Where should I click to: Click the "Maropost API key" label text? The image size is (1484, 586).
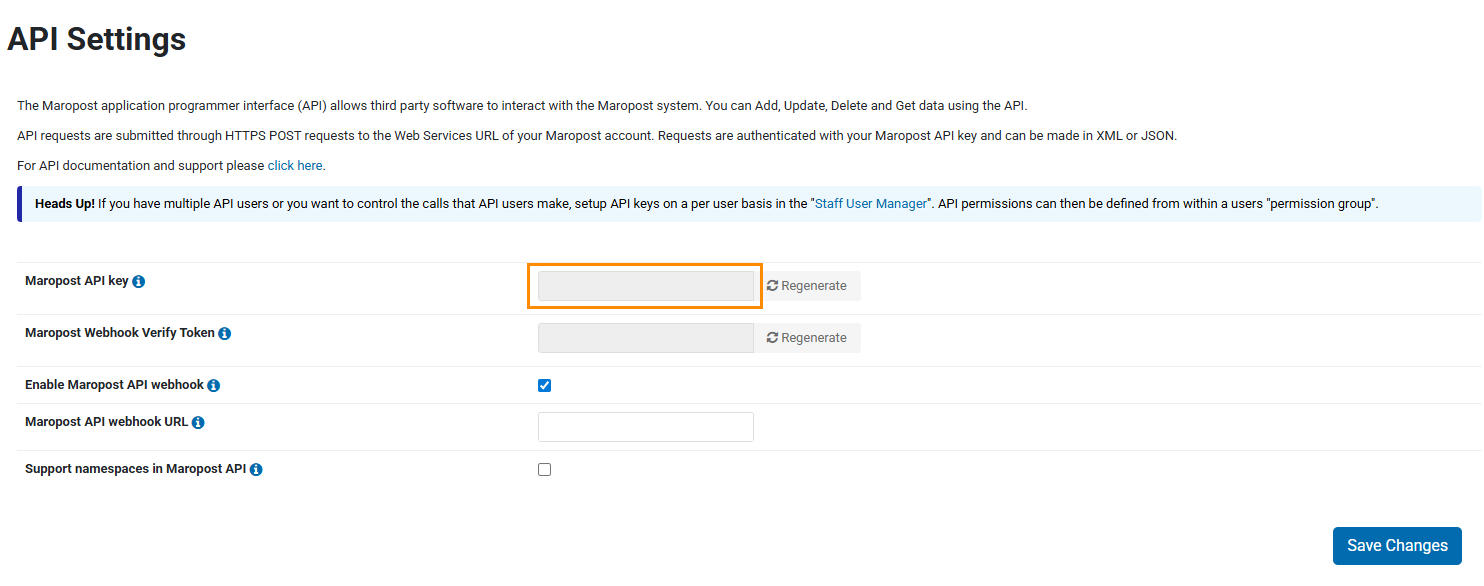77,282
